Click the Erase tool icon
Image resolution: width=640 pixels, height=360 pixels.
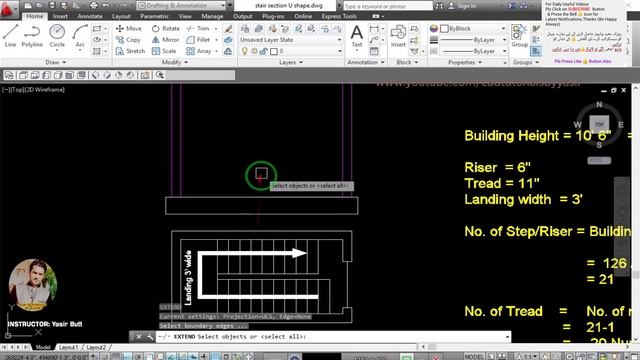228,29
